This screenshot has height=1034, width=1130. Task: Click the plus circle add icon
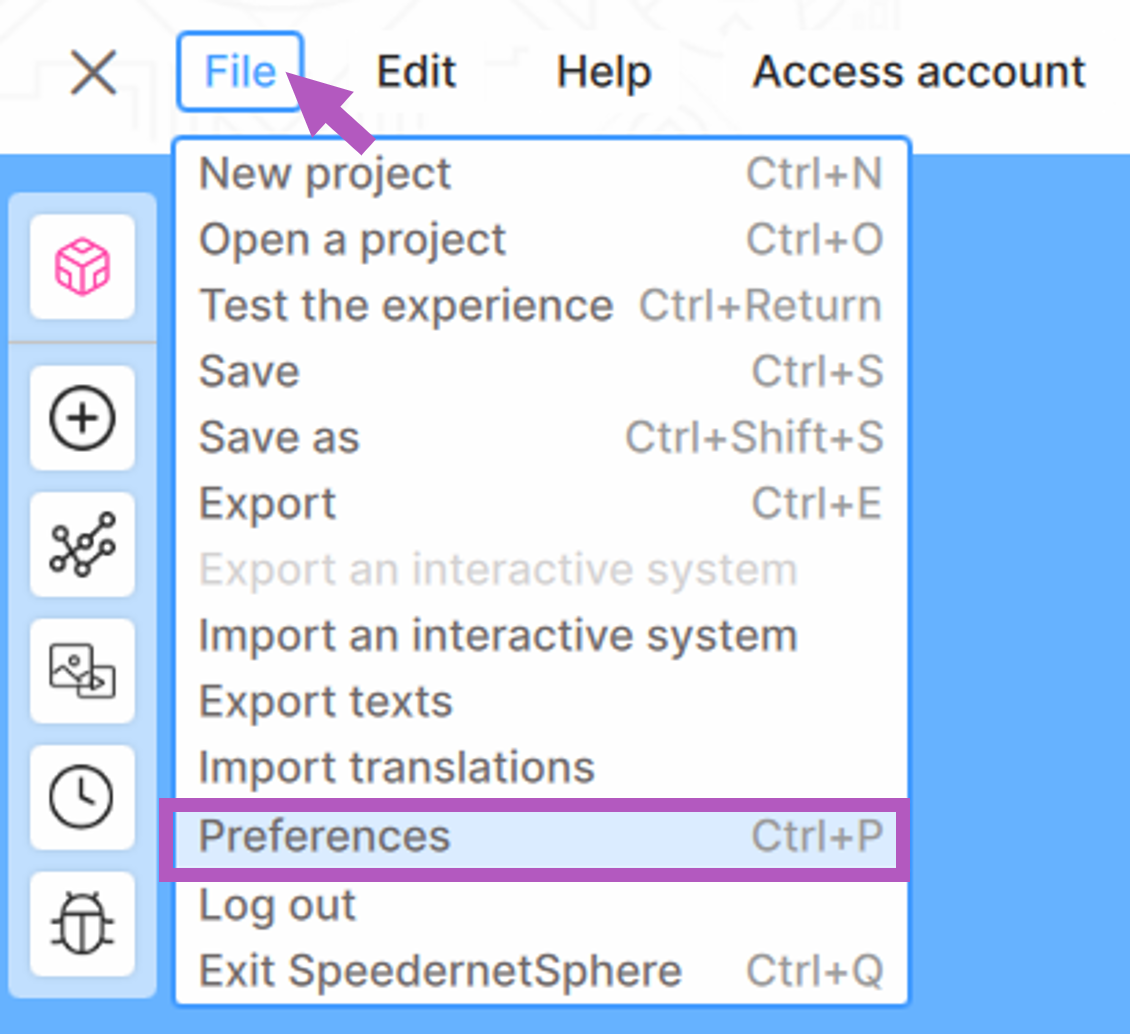pos(82,418)
